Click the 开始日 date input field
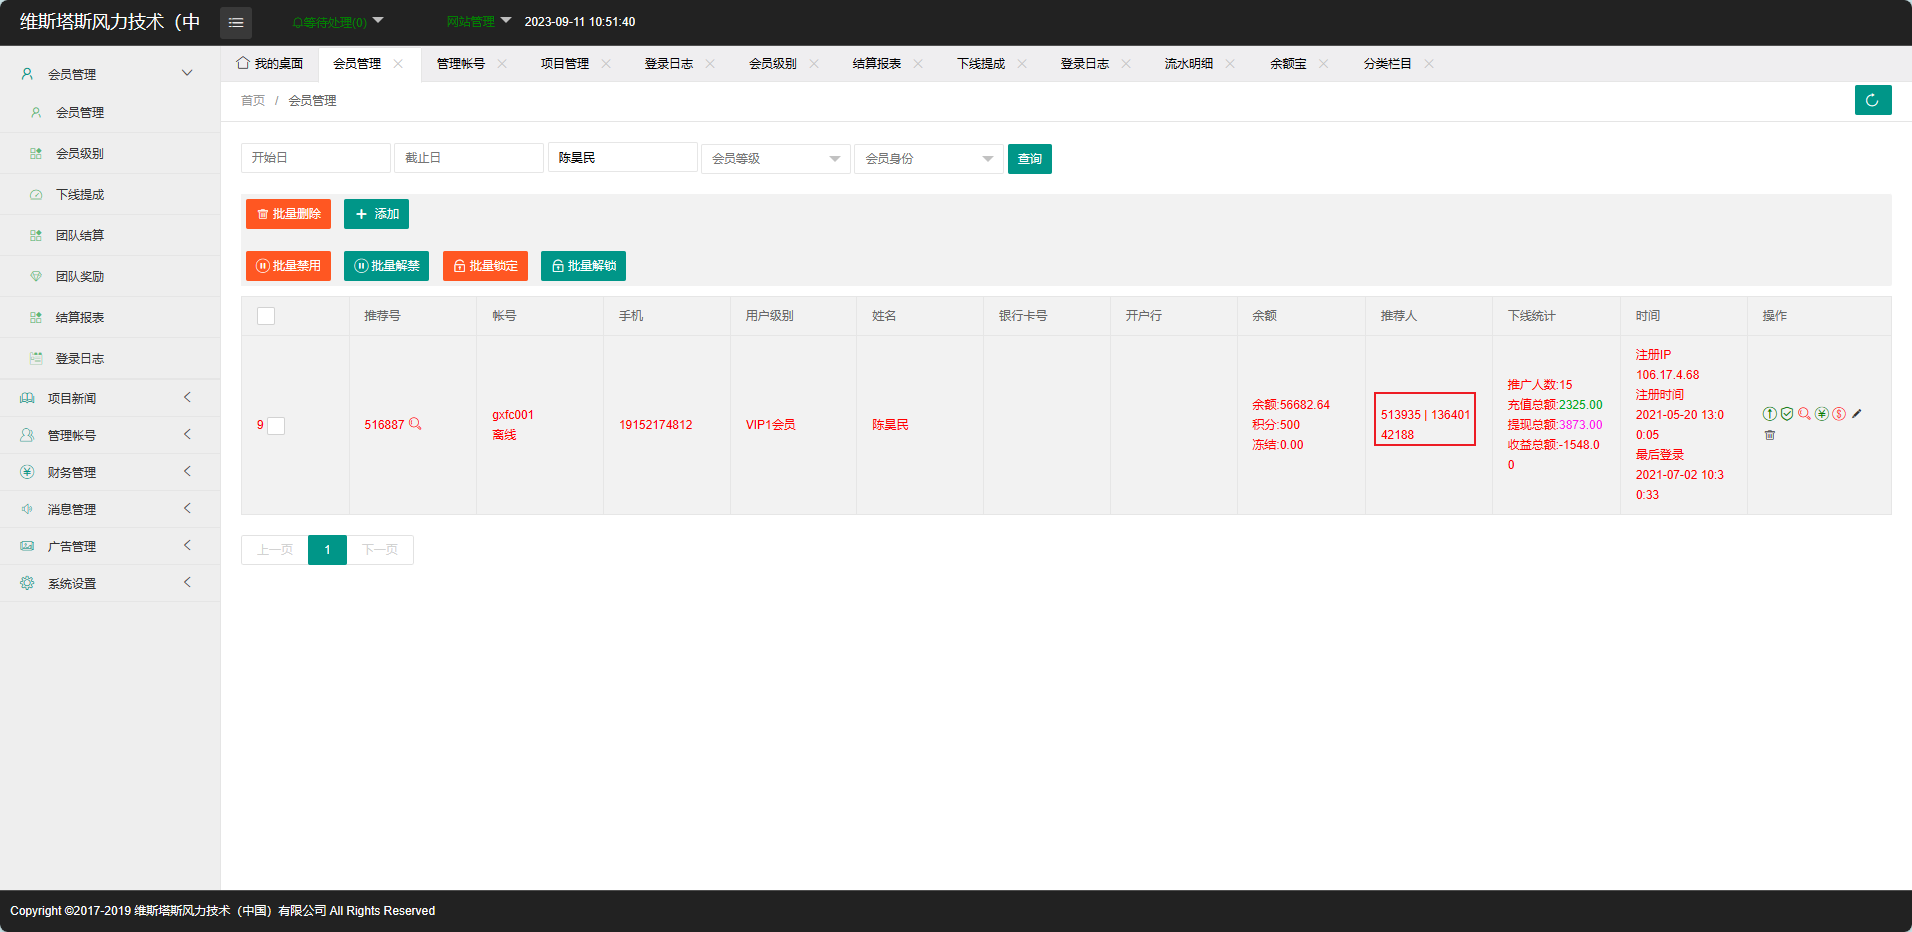Screen dimensions: 1912x932 tap(315, 158)
